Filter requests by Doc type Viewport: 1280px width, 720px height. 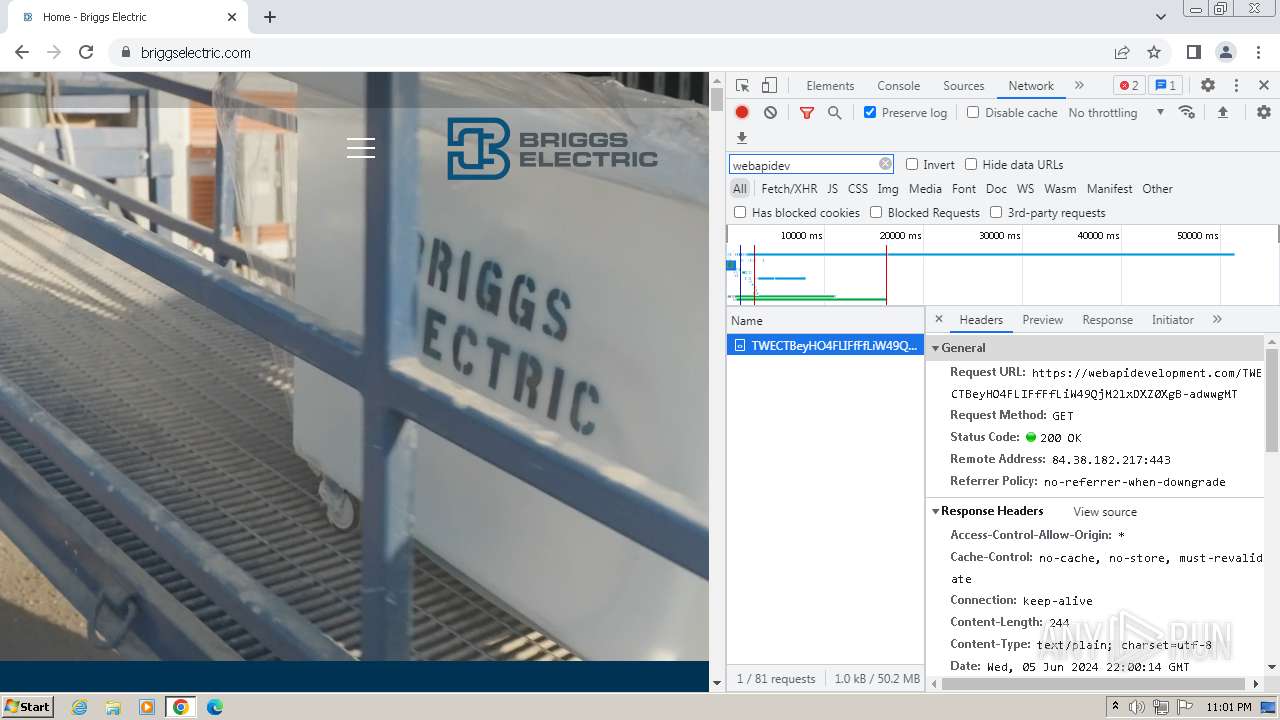[x=996, y=188]
